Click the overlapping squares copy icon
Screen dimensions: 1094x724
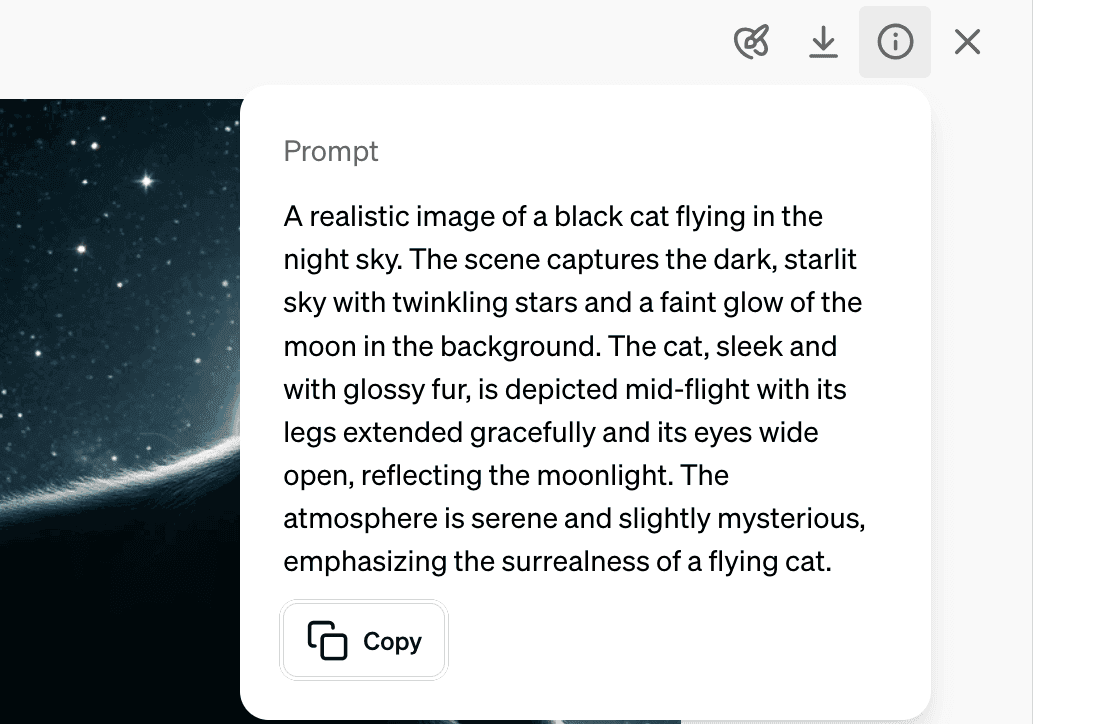pos(327,641)
